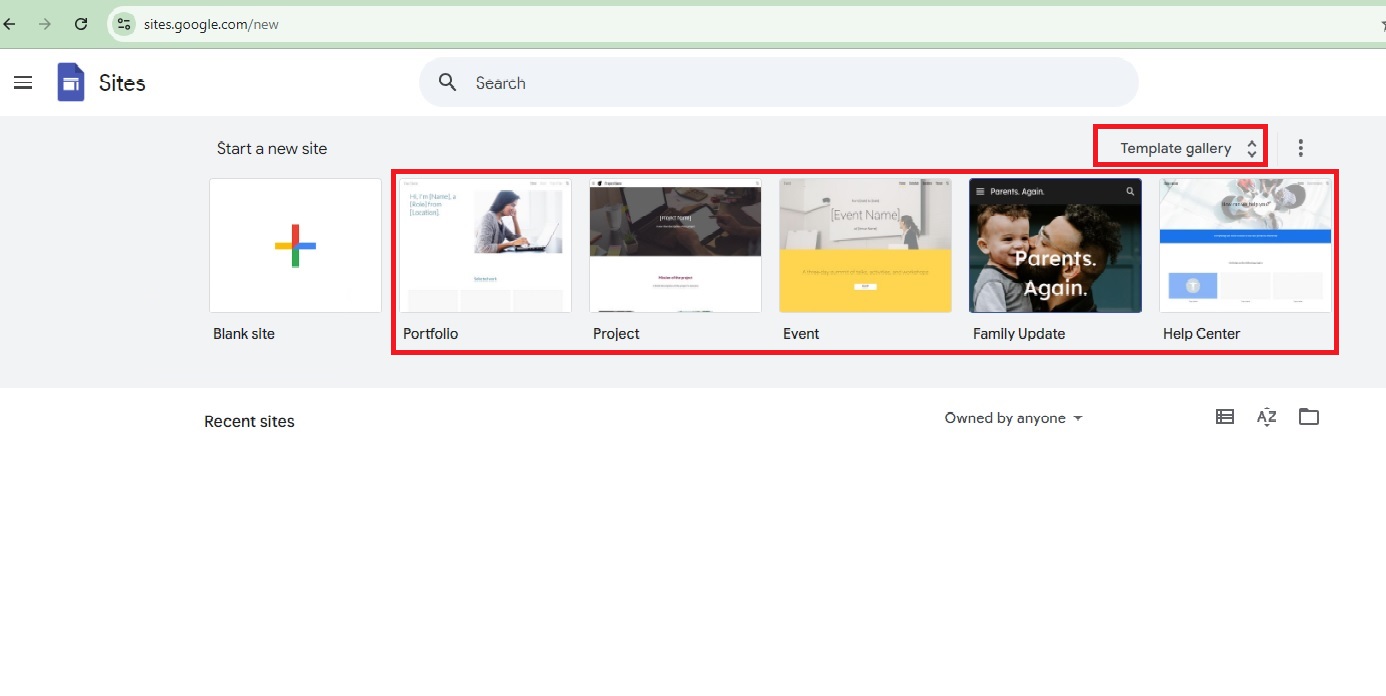Click the search magnifier icon

(x=447, y=83)
